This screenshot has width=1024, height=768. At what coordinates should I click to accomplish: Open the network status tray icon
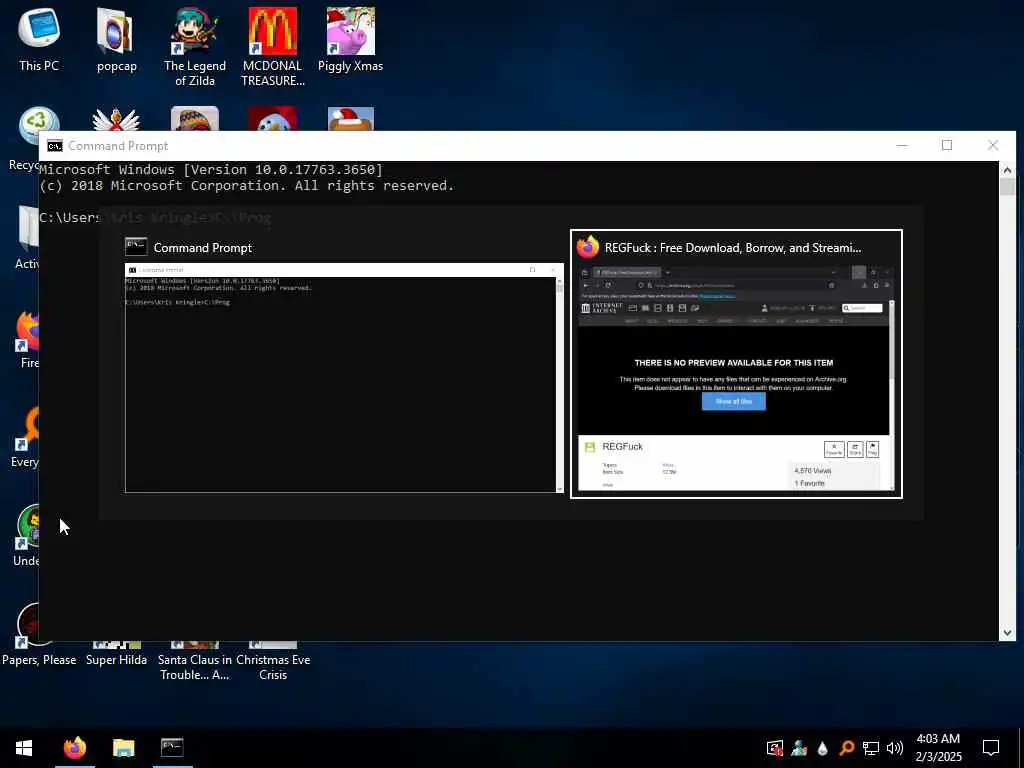871,748
